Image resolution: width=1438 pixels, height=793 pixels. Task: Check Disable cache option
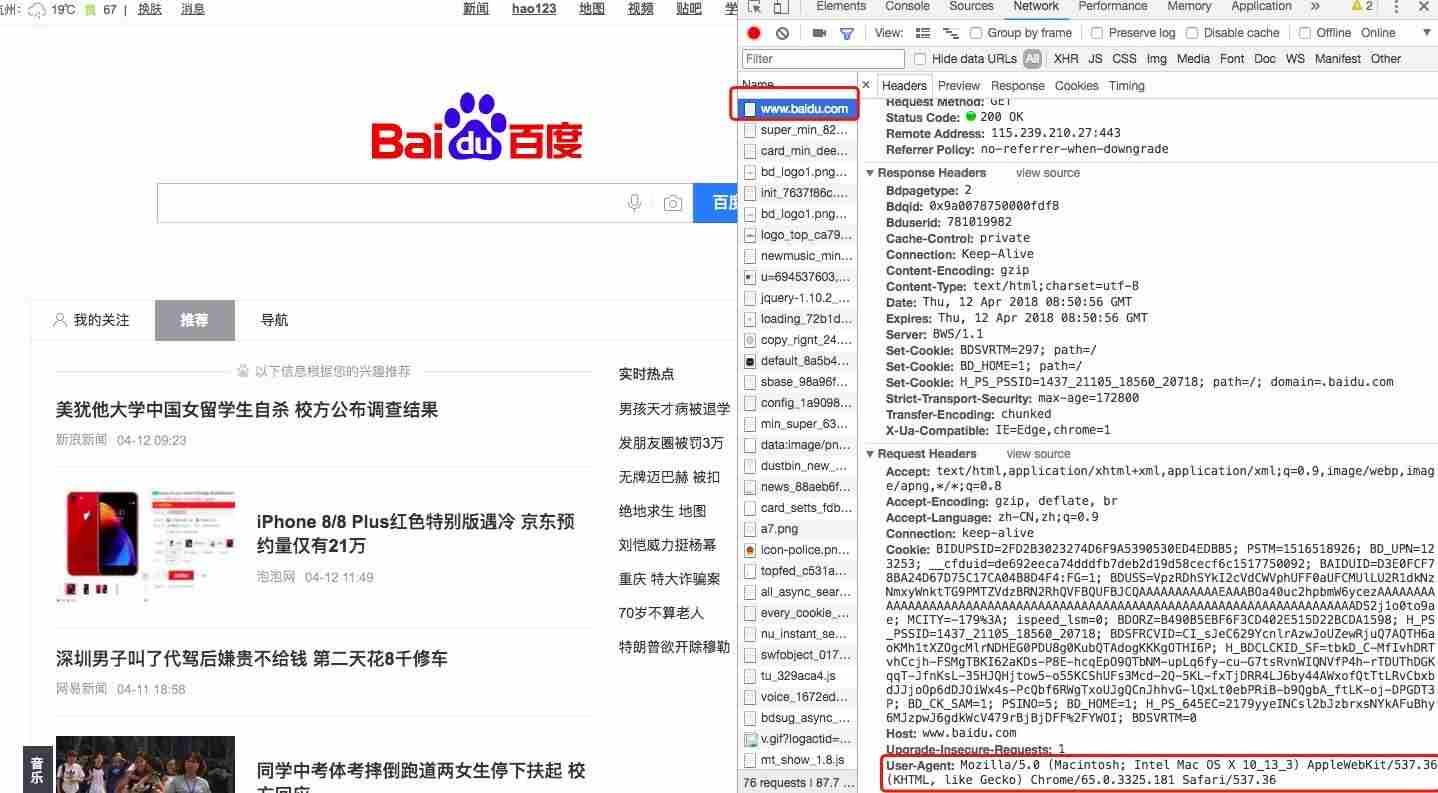pyautogui.click(x=1196, y=32)
